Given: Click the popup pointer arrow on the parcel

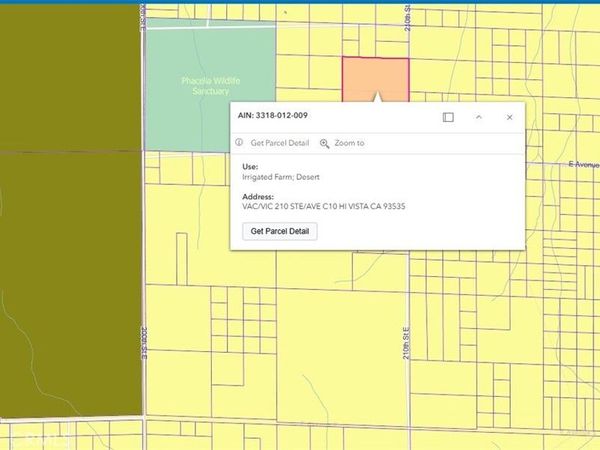Looking at the screenshot, I should pos(376,97).
